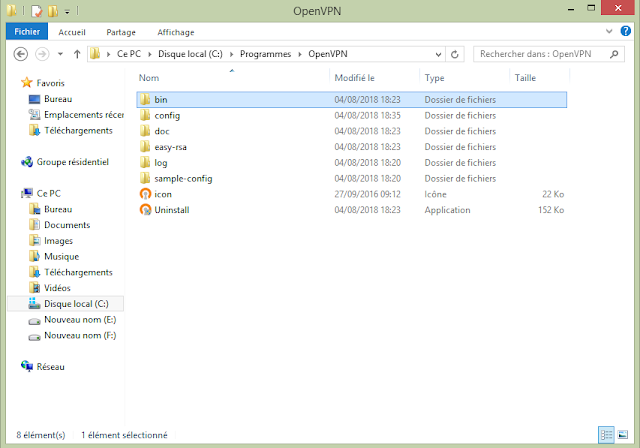Click the Icône type cell

[435, 194]
